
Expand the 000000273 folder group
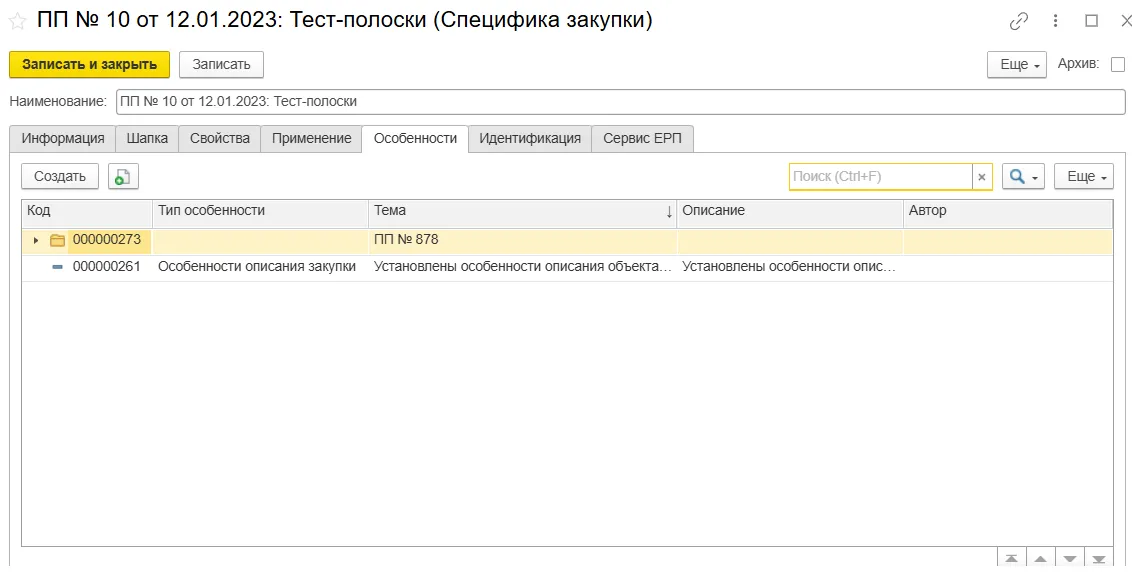[36, 240]
